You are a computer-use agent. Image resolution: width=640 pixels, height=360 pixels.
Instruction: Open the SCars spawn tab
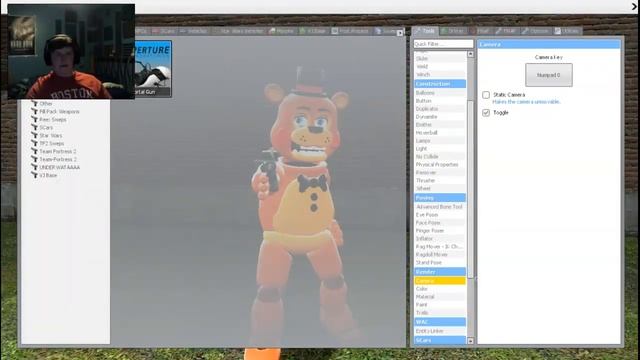(164, 31)
